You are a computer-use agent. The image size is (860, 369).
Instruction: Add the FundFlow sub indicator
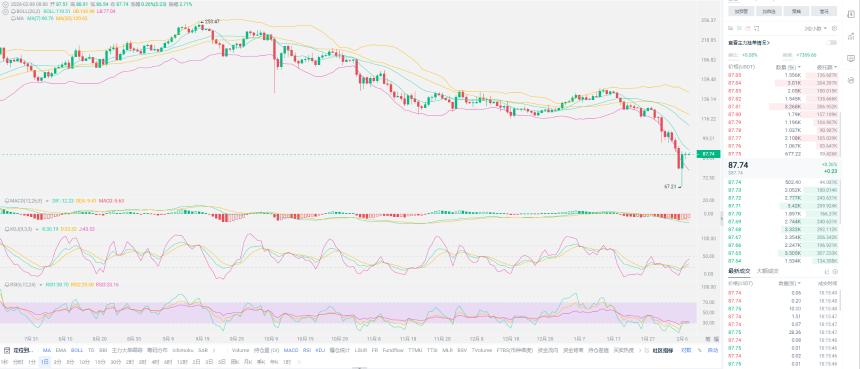(393, 350)
